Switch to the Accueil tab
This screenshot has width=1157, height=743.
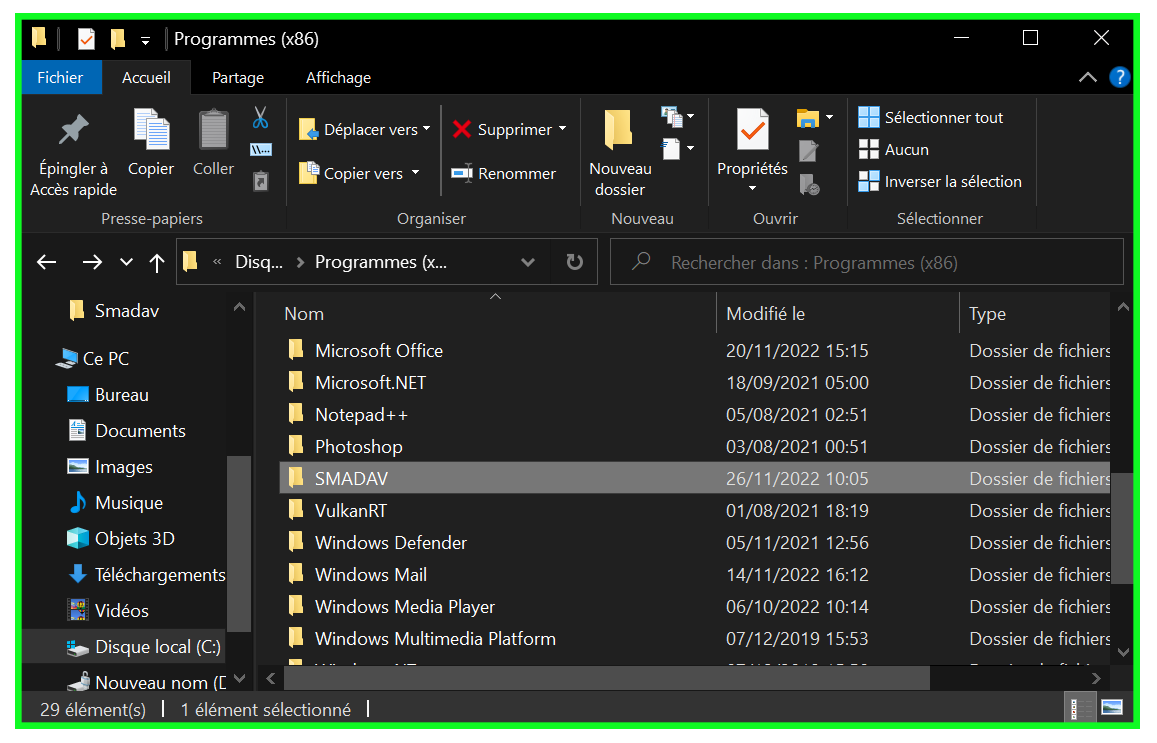pyautogui.click(x=146, y=77)
